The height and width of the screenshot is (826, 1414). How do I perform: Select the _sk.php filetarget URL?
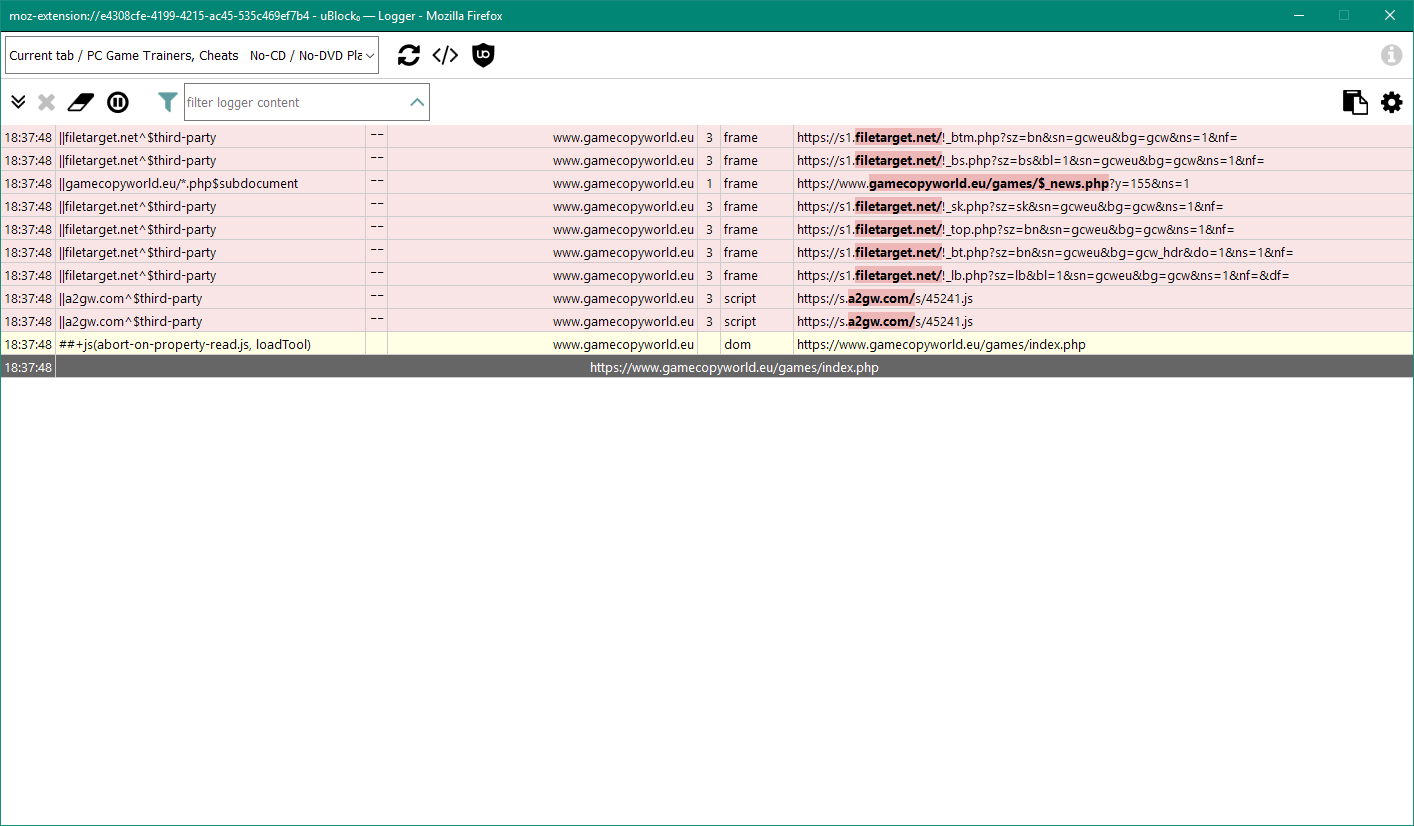[x=1010, y=206]
